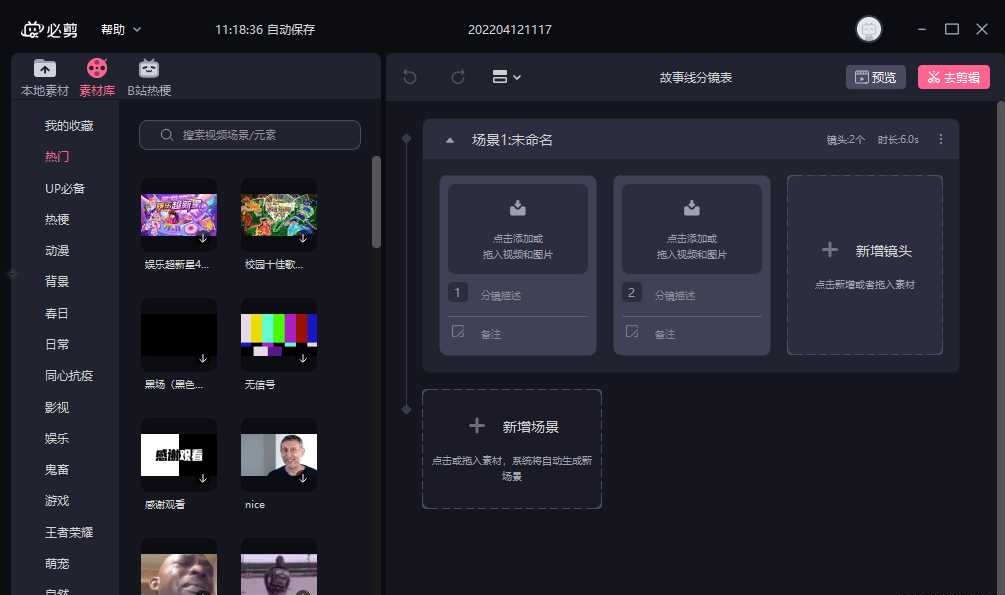This screenshot has width=1005, height=595.
Task: Open nice material thumbnail
Action: pos(279,455)
